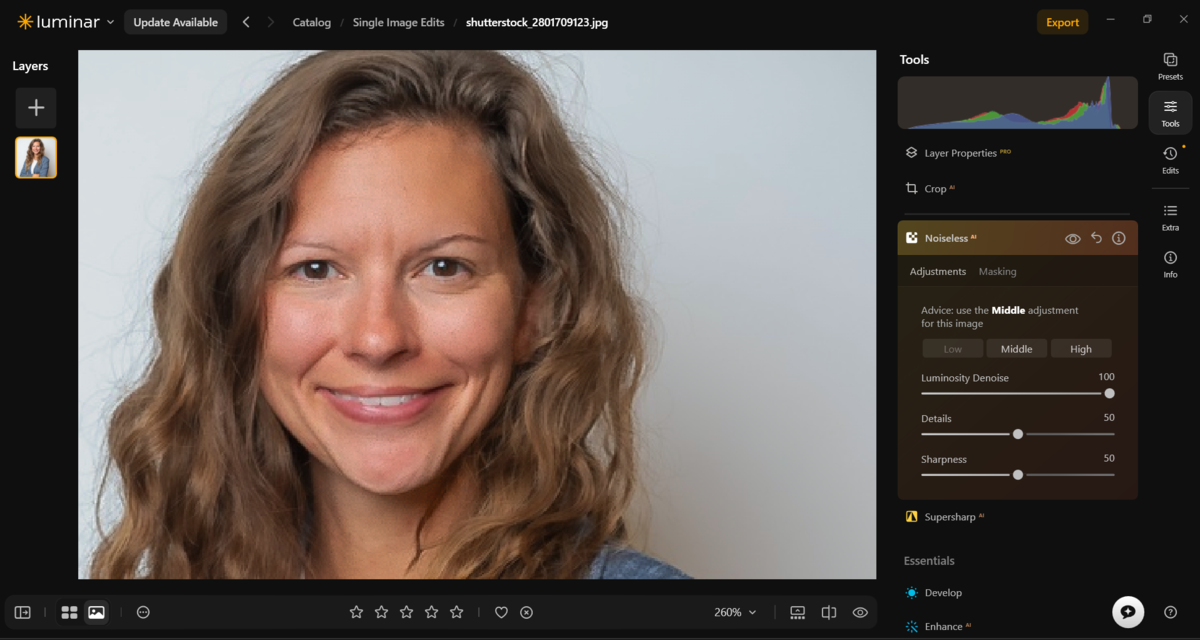Rate image five stars
Viewport: 1200px width, 640px height.
[x=456, y=612]
